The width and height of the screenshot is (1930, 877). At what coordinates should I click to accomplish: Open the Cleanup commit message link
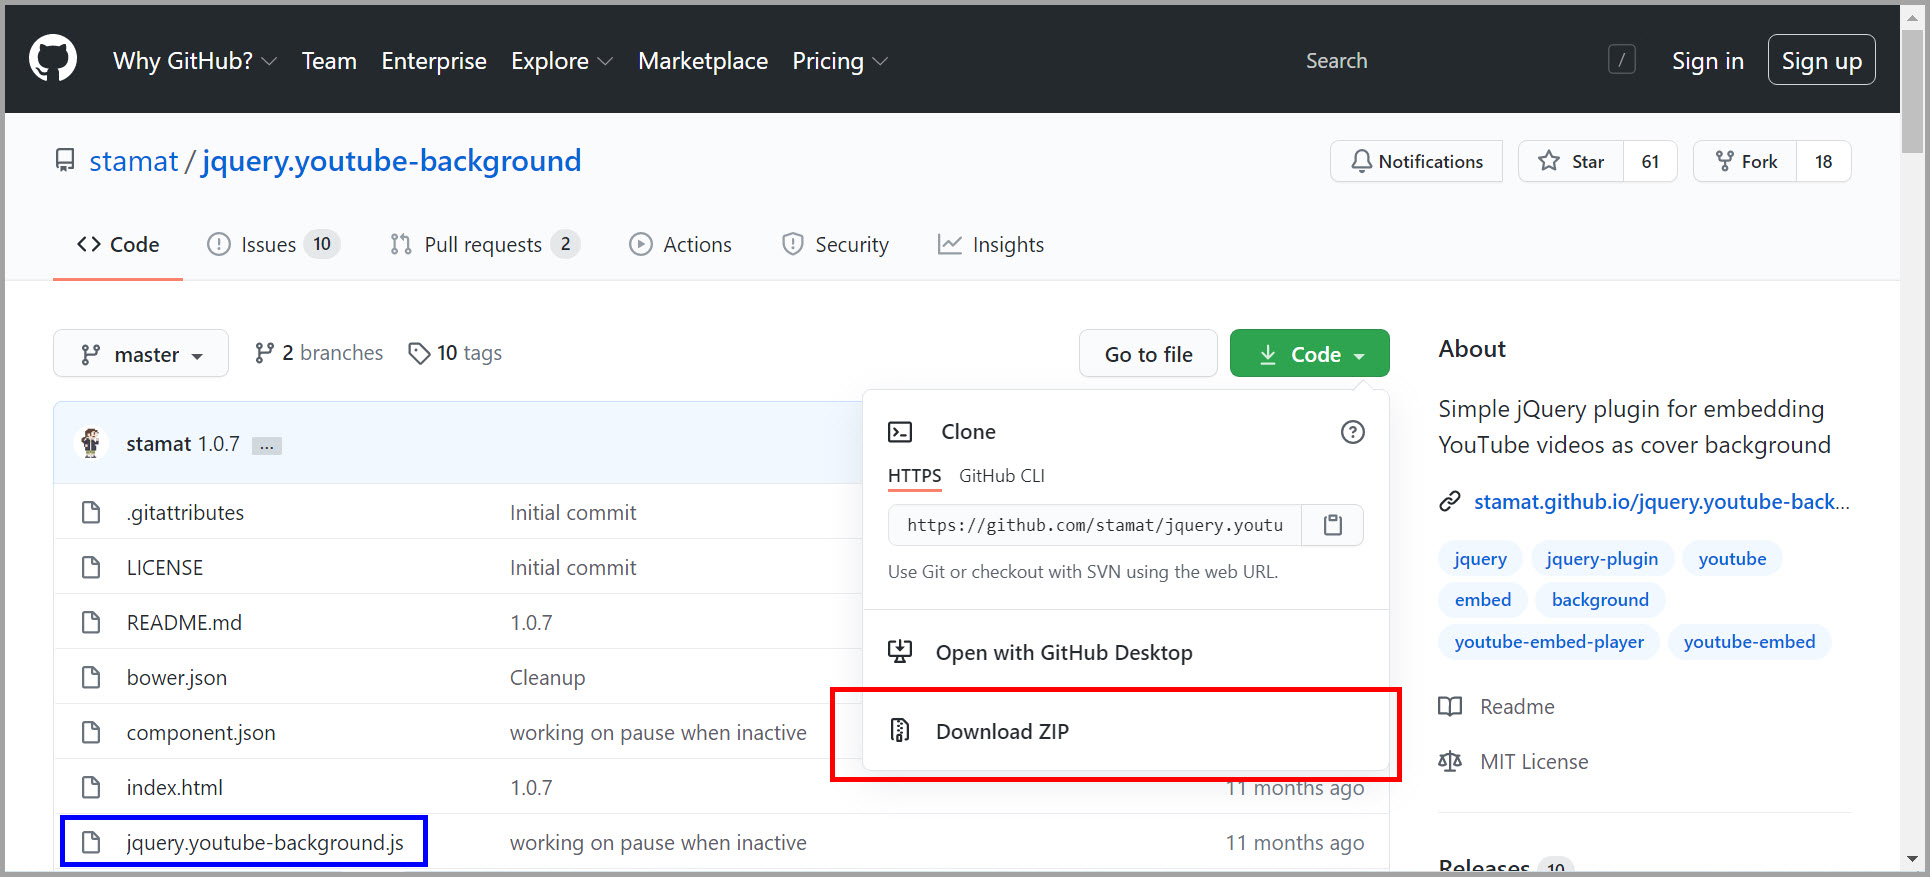click(x=547, y=678)
